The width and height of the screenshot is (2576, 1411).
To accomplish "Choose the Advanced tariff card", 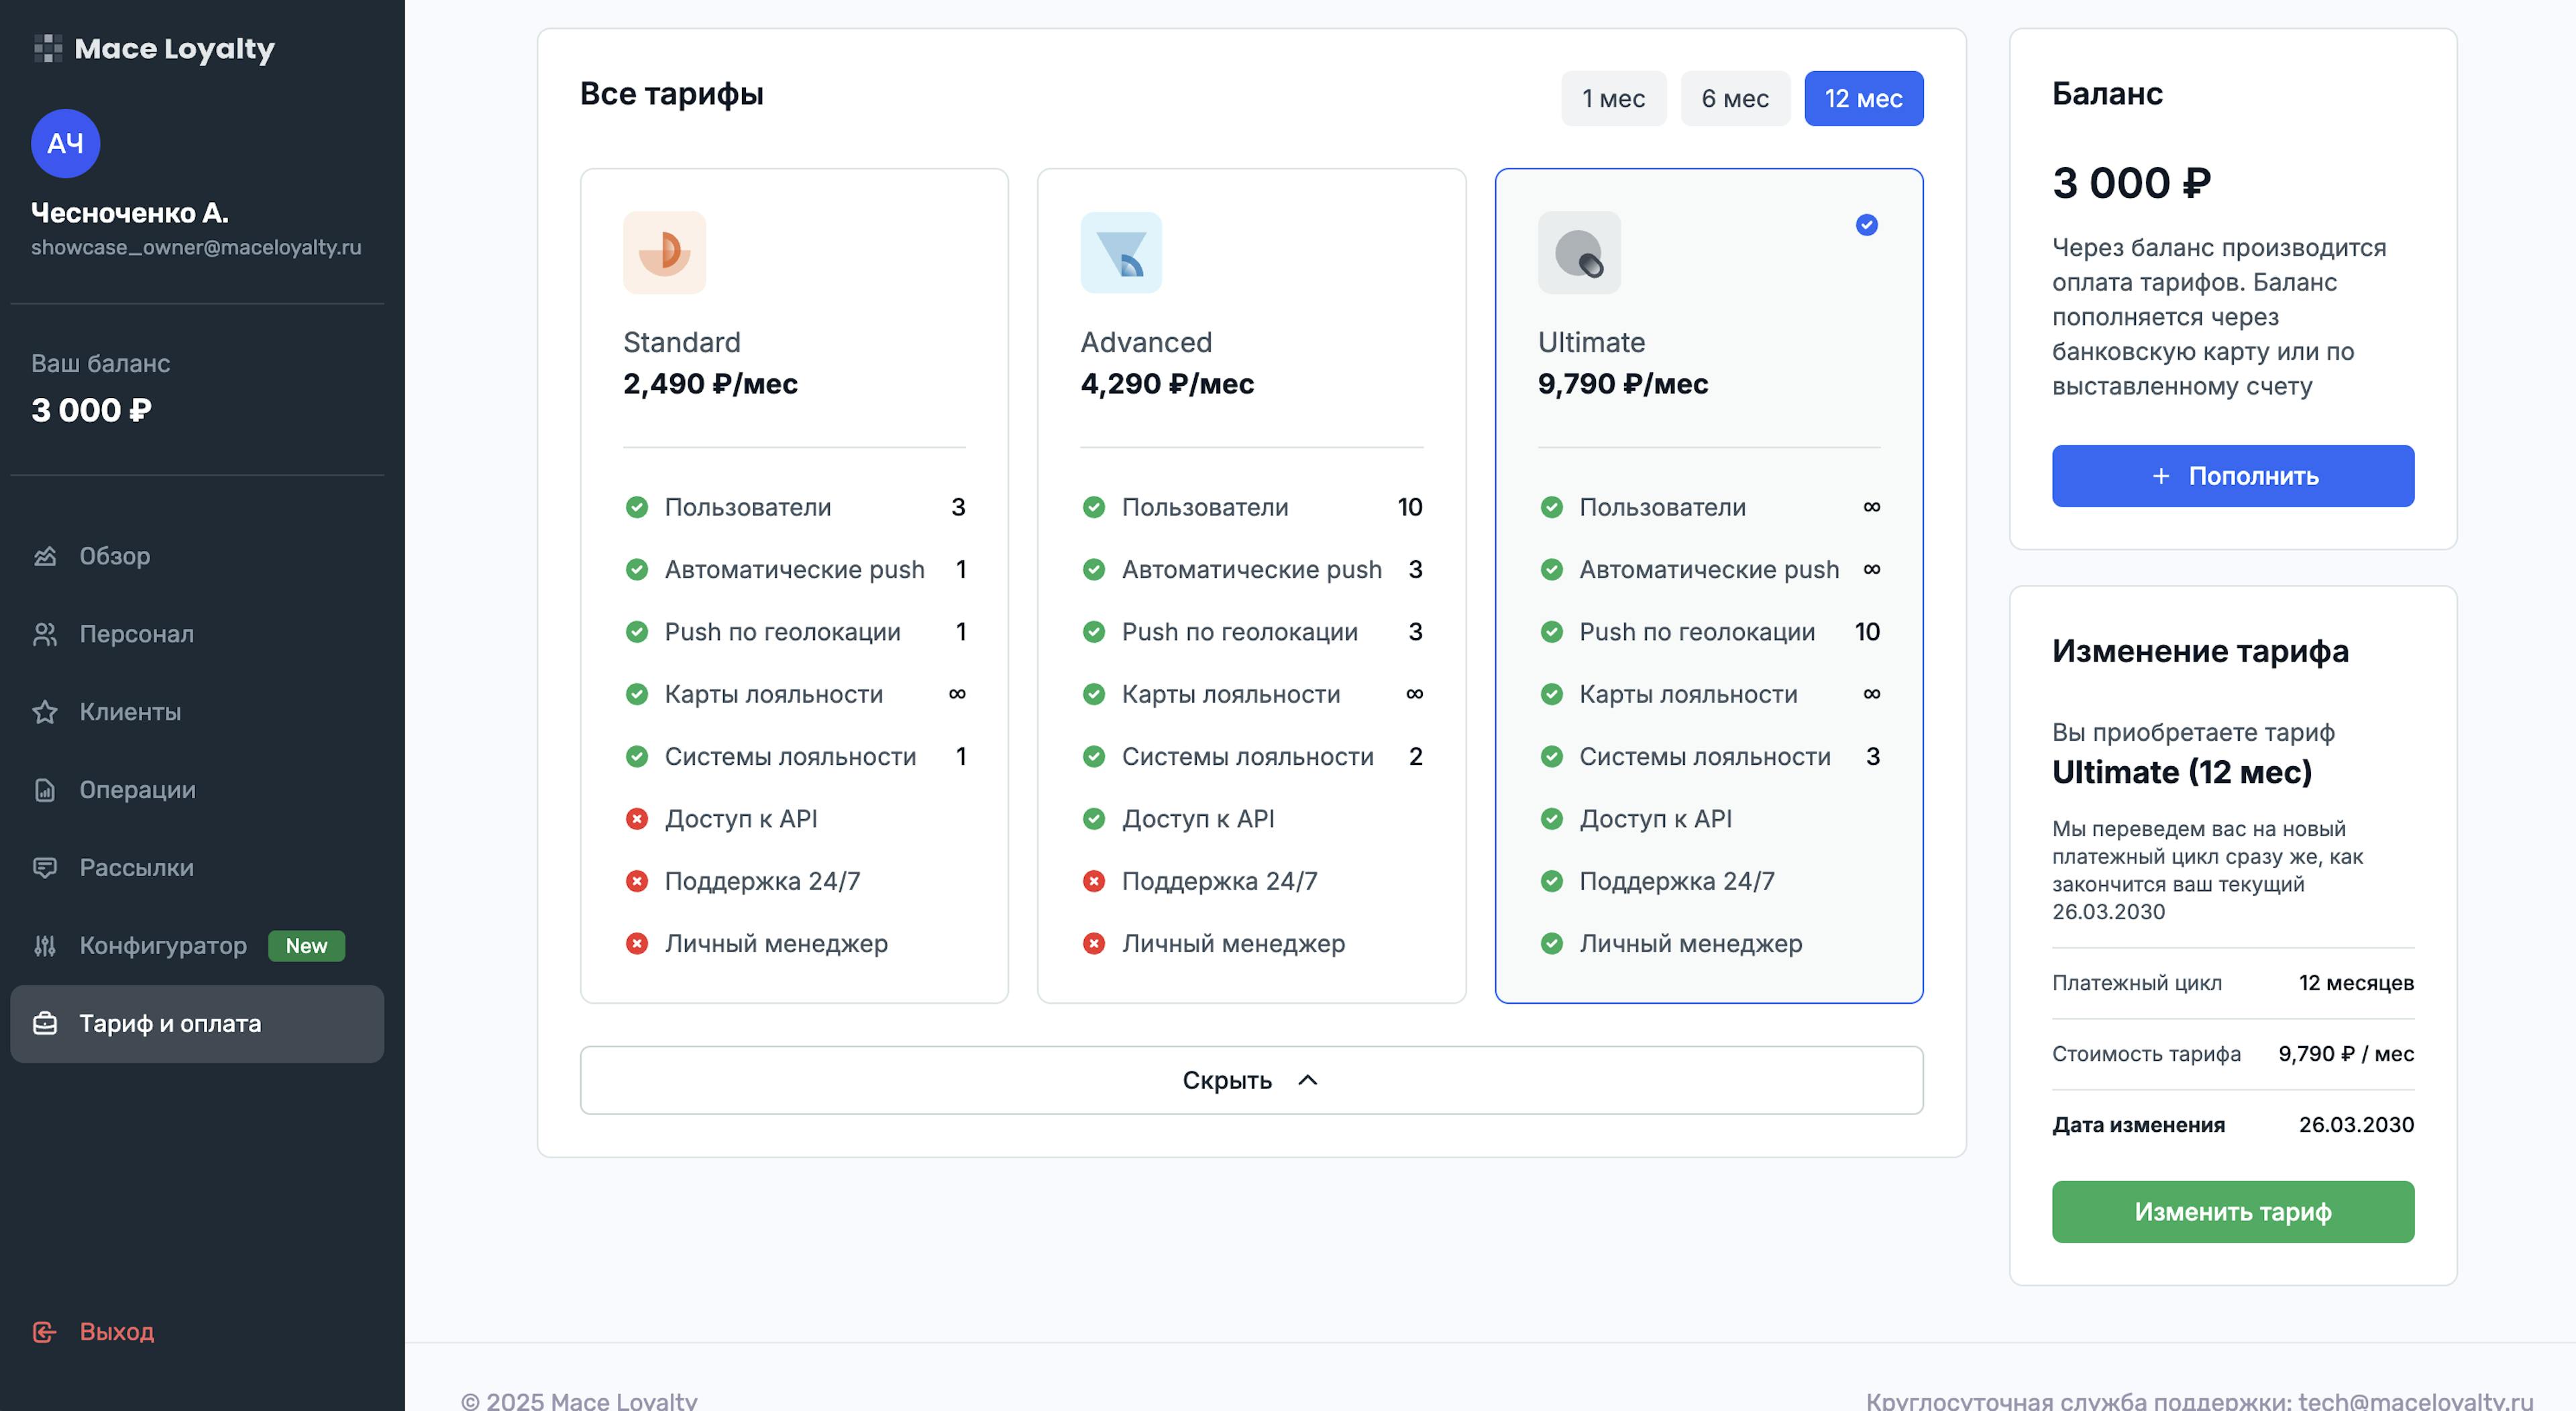I will [x=1251, y=585].
